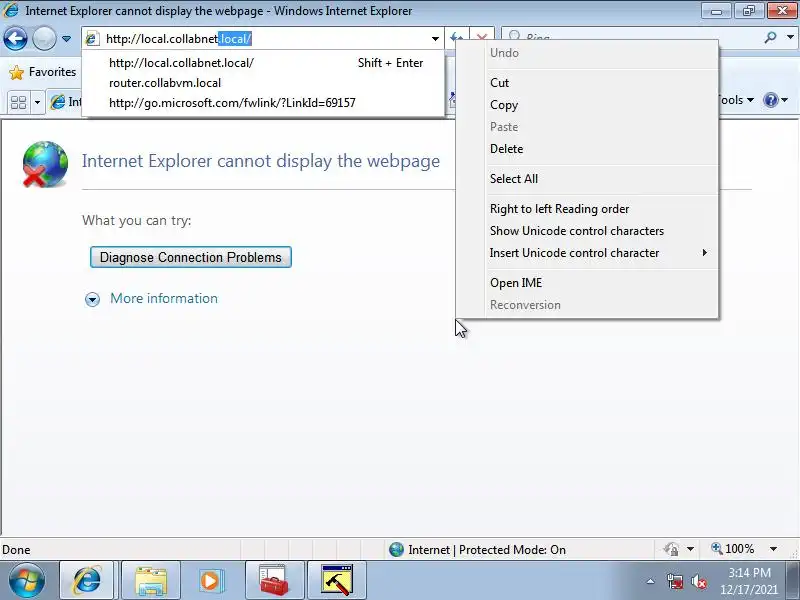Click the Back navigation arrow
The image size is (800, 600).
(x=15, y=38)
